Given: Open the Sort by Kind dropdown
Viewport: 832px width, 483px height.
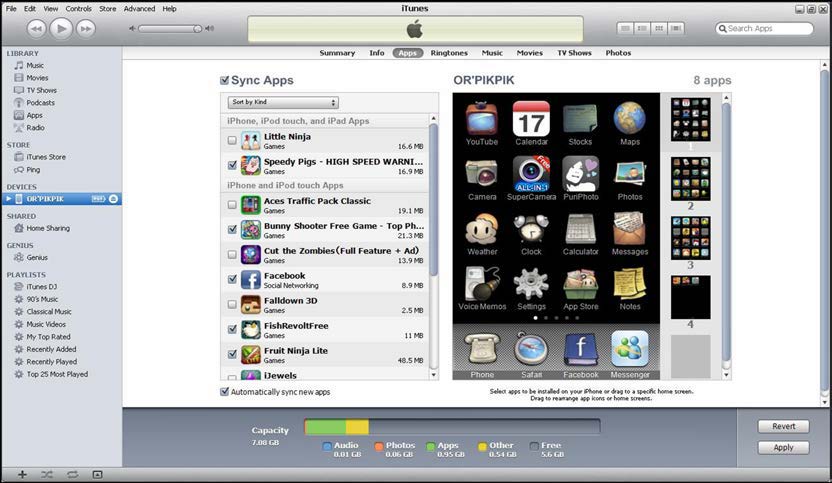Looking at the screenshot, I should point(283,102).
